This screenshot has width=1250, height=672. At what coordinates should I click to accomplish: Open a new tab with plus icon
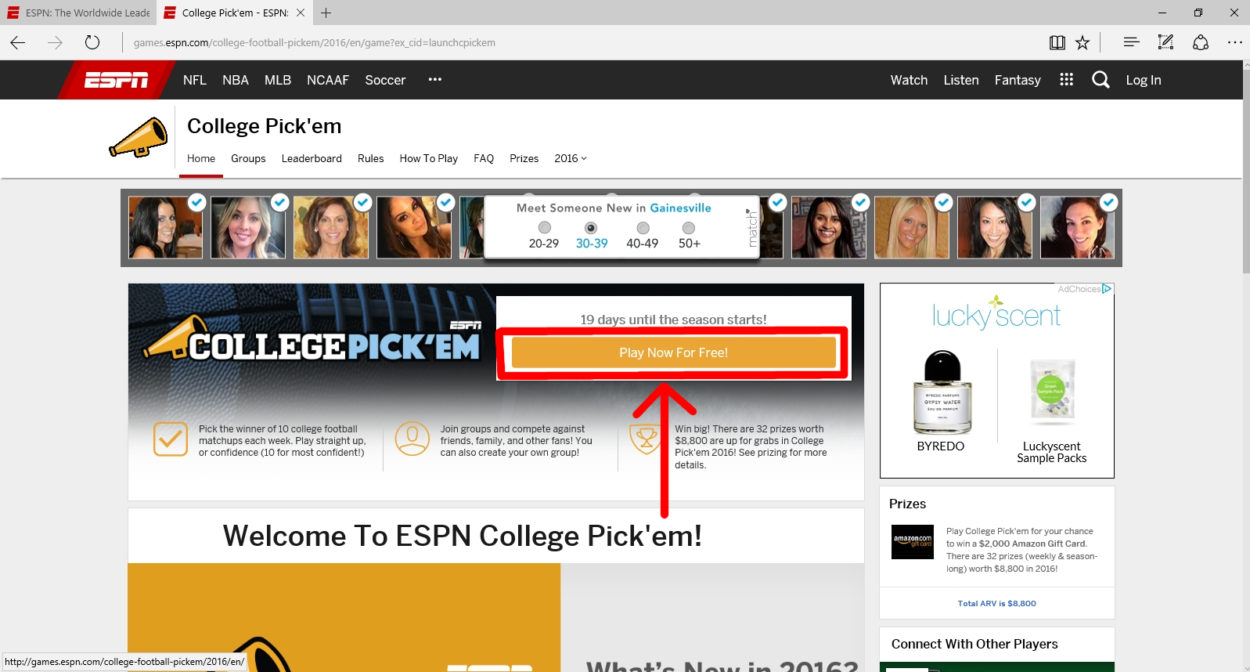[x=326, y=13]
